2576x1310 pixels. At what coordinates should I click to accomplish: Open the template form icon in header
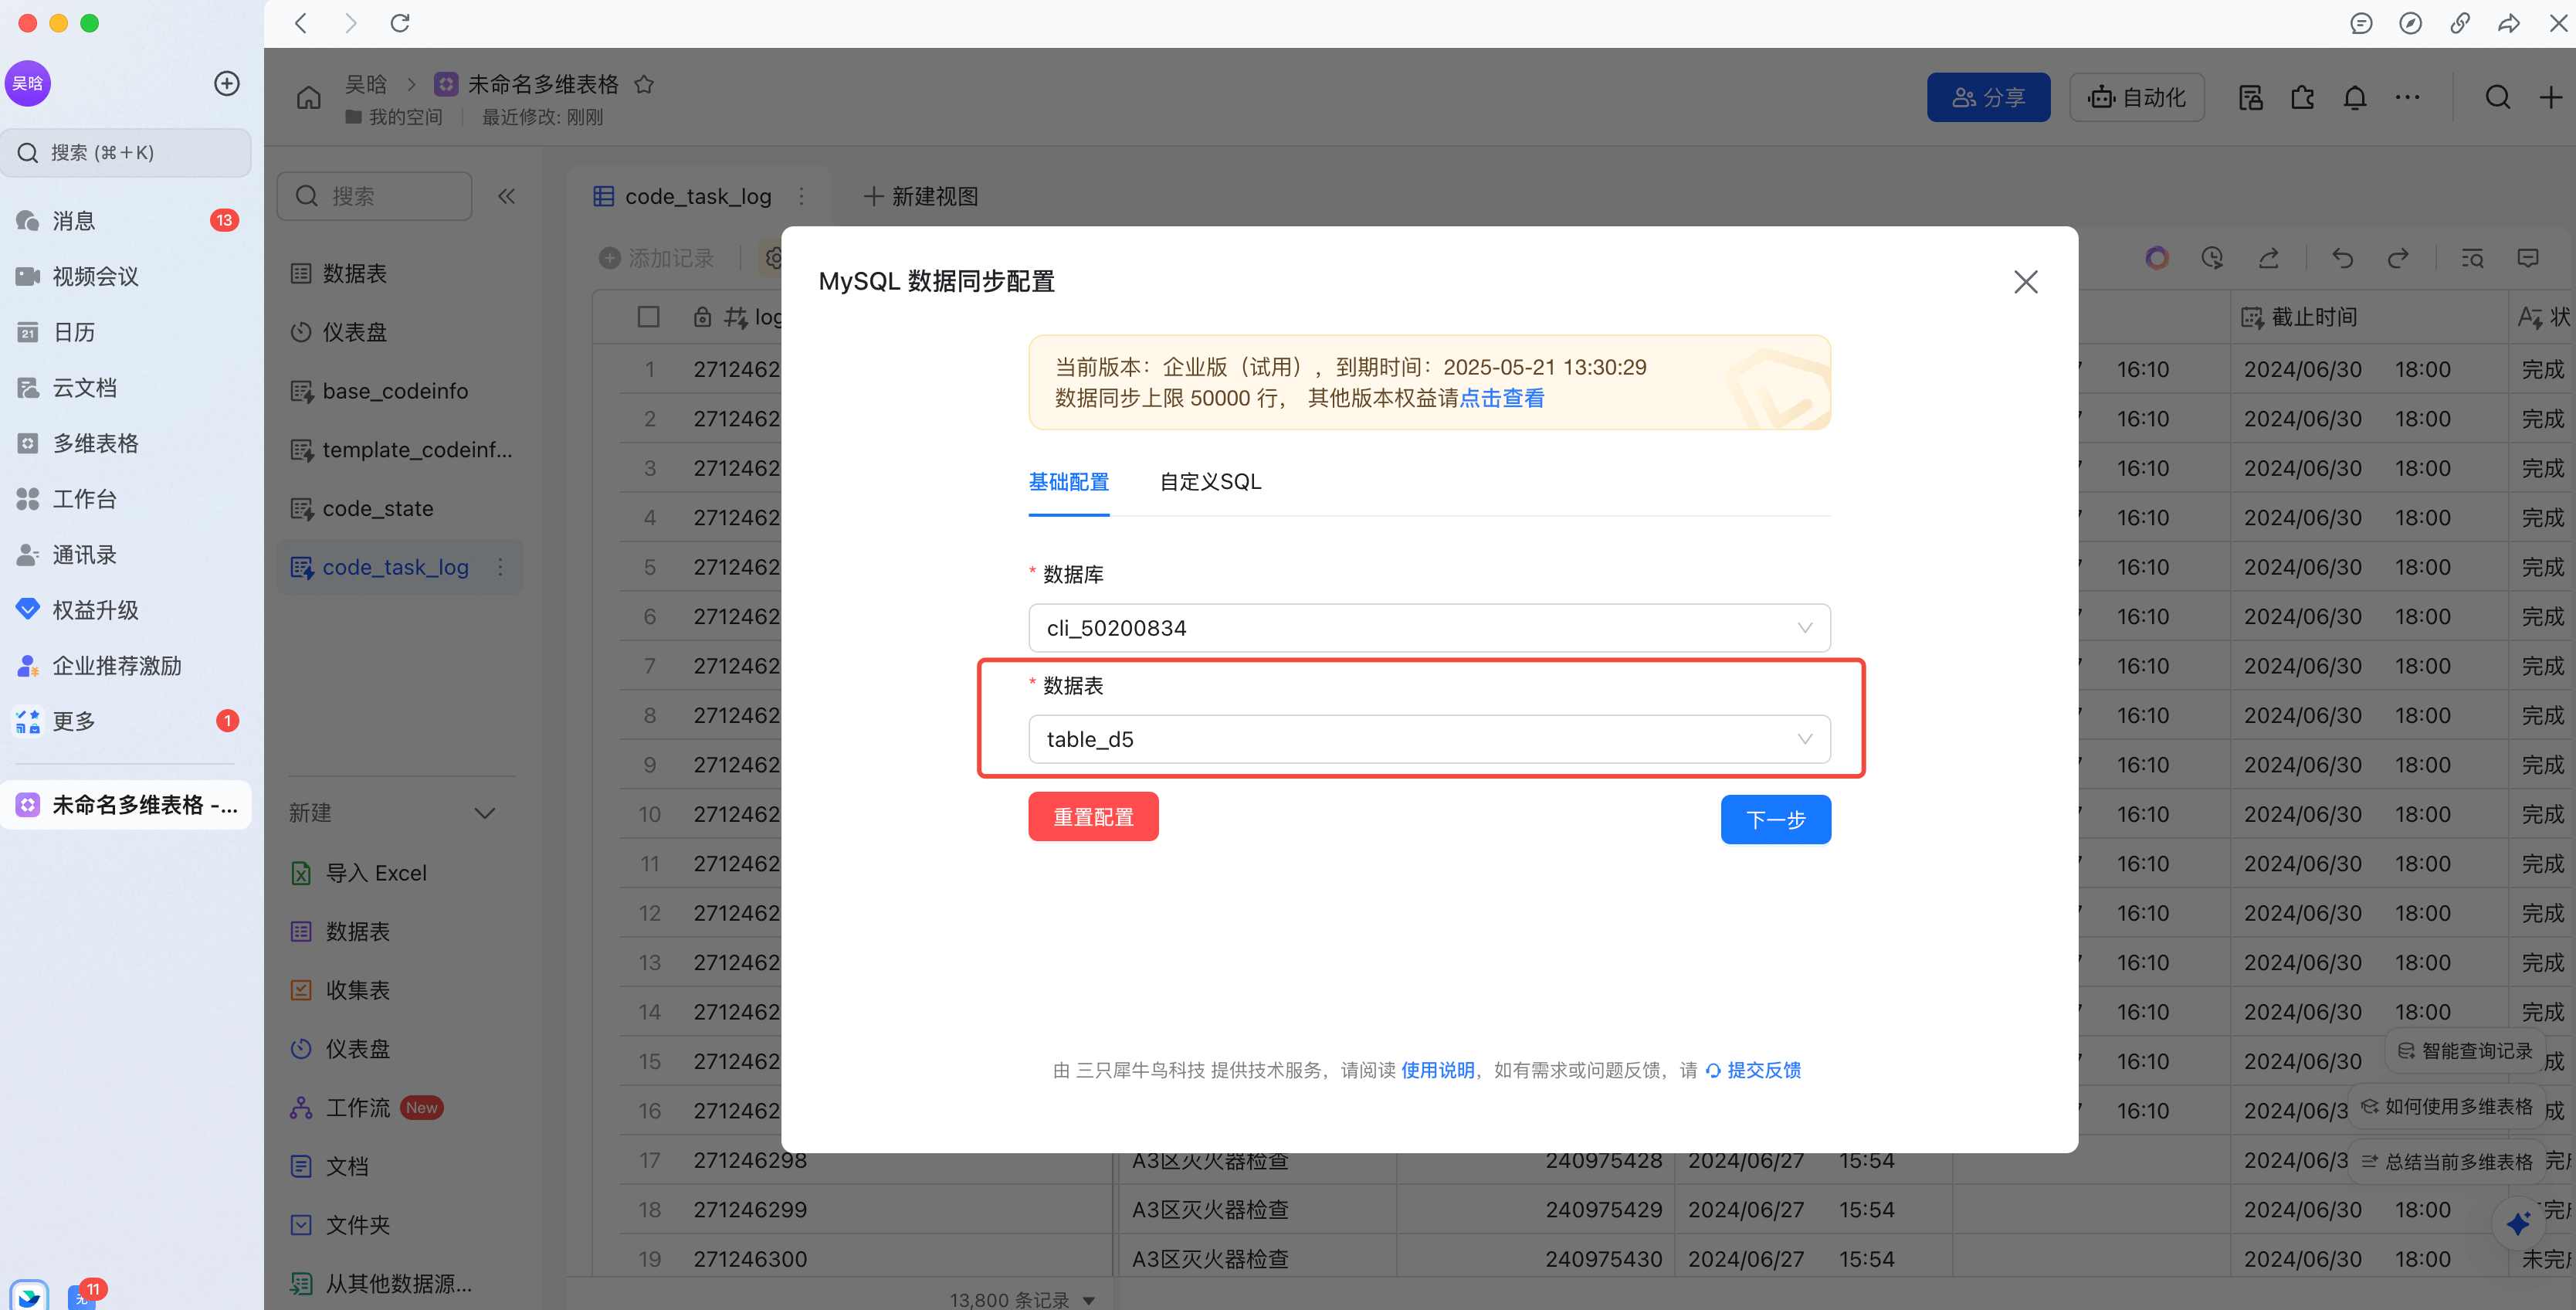(2250, 97)
